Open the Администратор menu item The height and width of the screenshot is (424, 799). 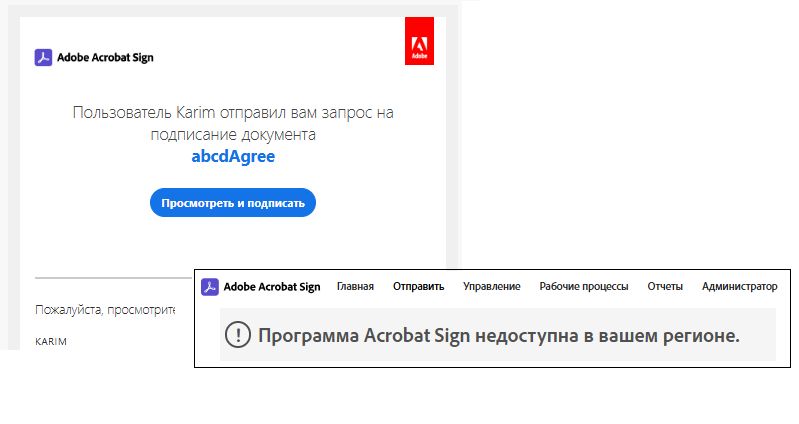[739, 287]
